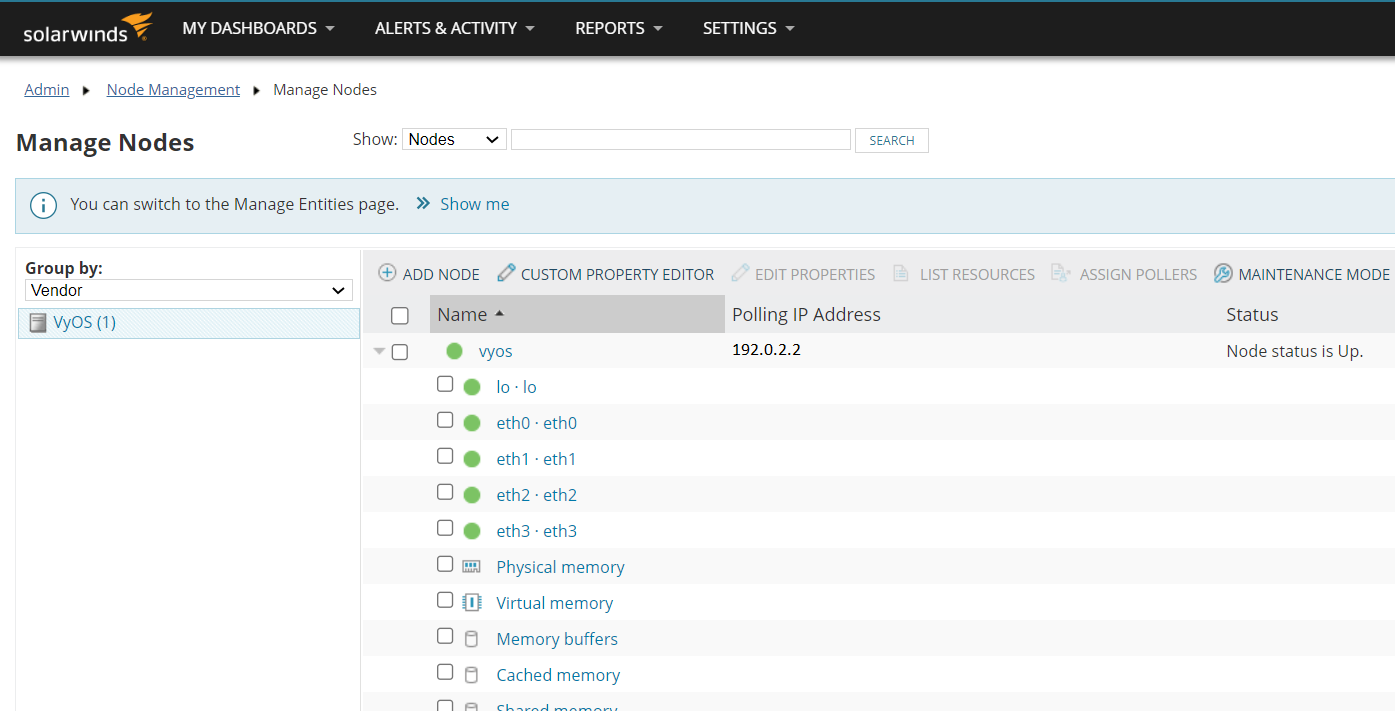Open the Show Nodes dropdown
The height and width of the screenshot is (711, 1395).
(x=454, y=140)
